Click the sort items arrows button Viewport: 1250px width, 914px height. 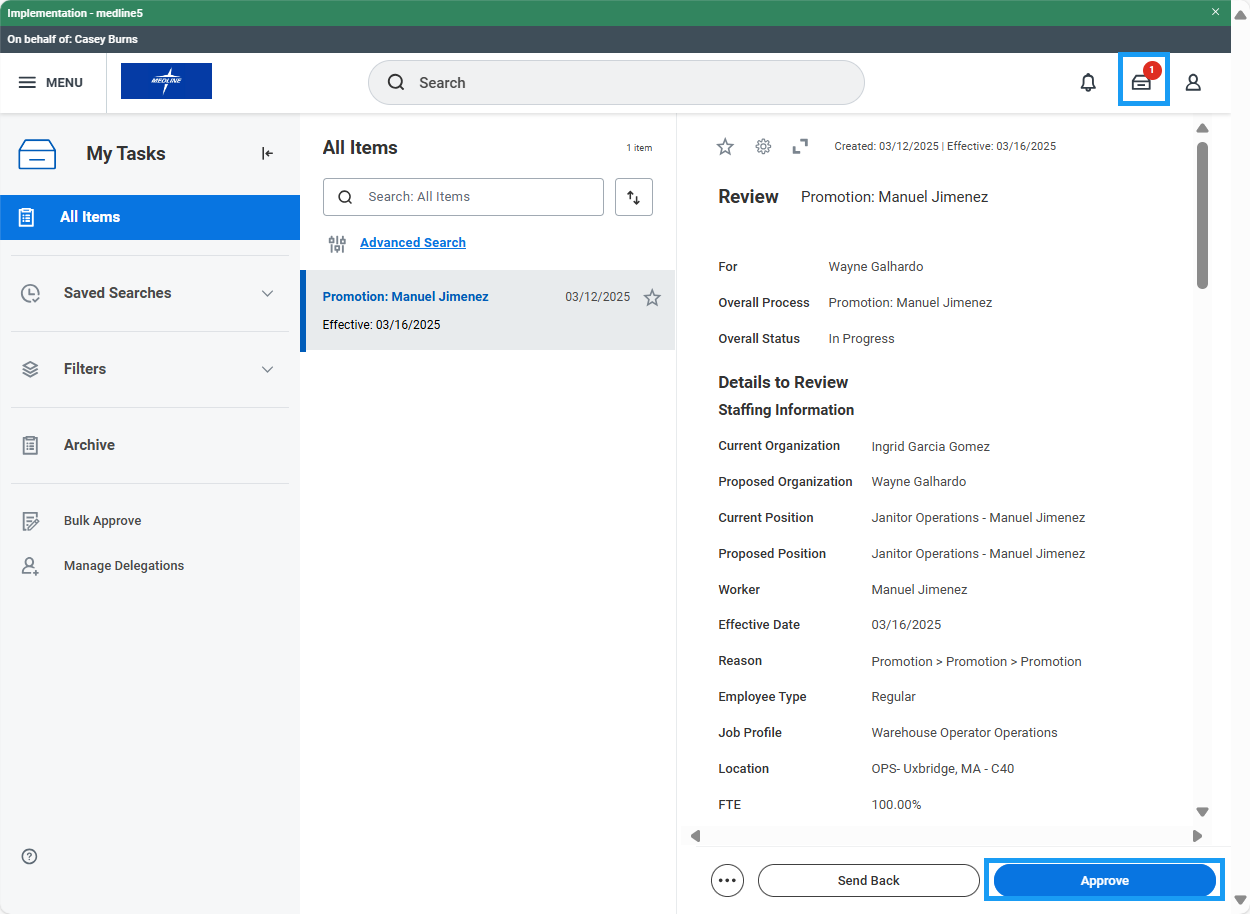pyautogui.click(x=633, y=197)
